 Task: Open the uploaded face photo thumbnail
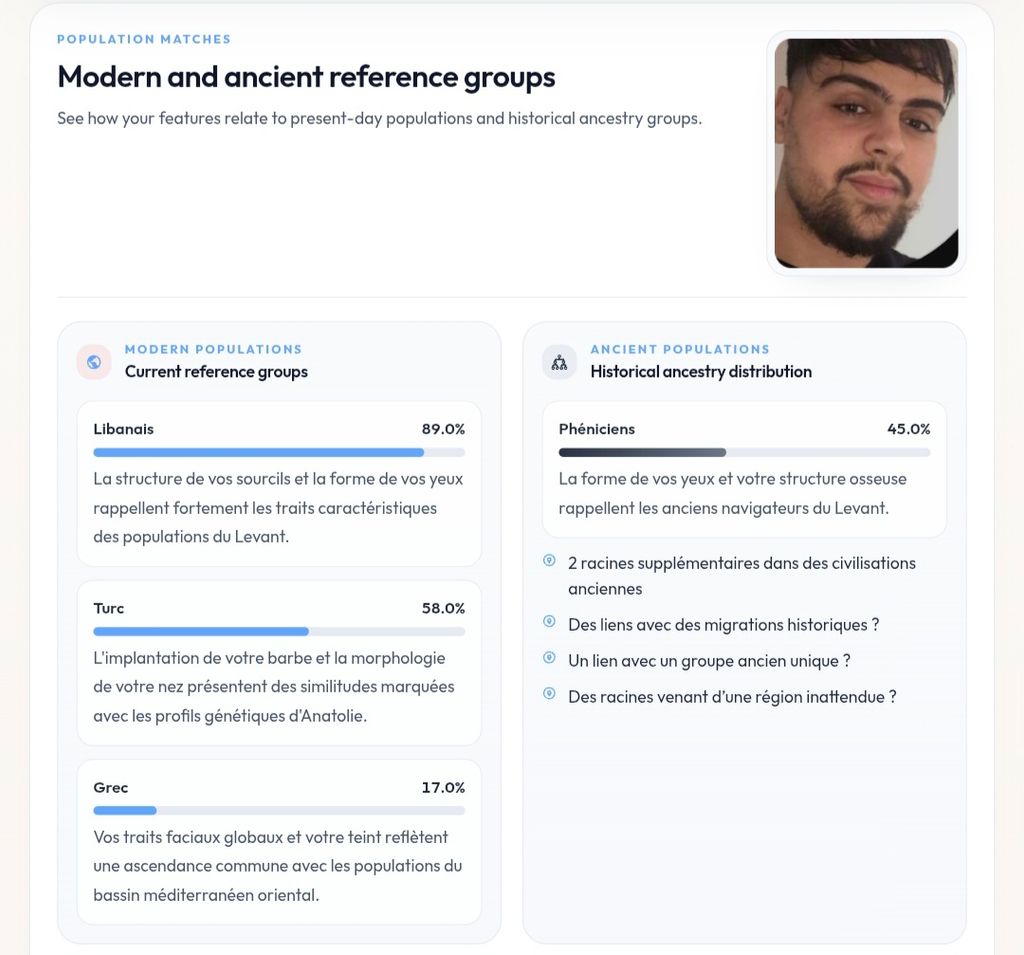pyautogui.click(x=866, y=153)
